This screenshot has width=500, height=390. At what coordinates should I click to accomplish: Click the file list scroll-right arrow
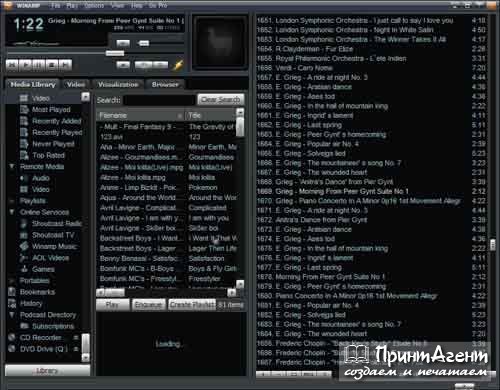[x=231, y=293]
